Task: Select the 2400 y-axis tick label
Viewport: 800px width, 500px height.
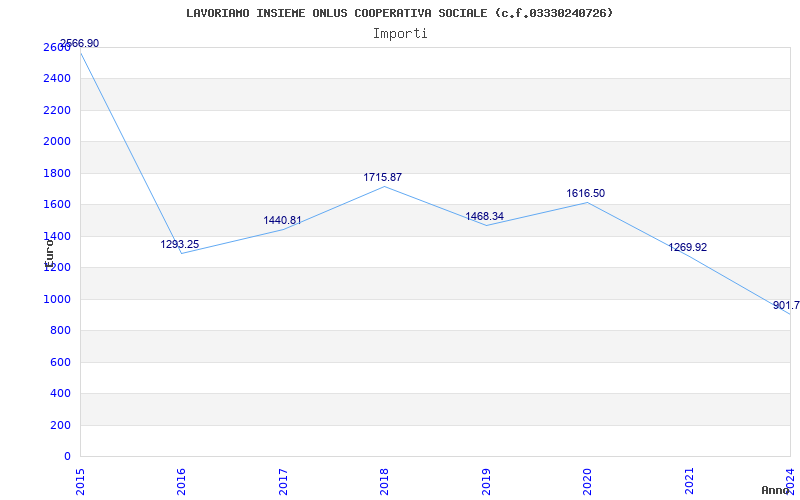Action: tap(57, 79)
